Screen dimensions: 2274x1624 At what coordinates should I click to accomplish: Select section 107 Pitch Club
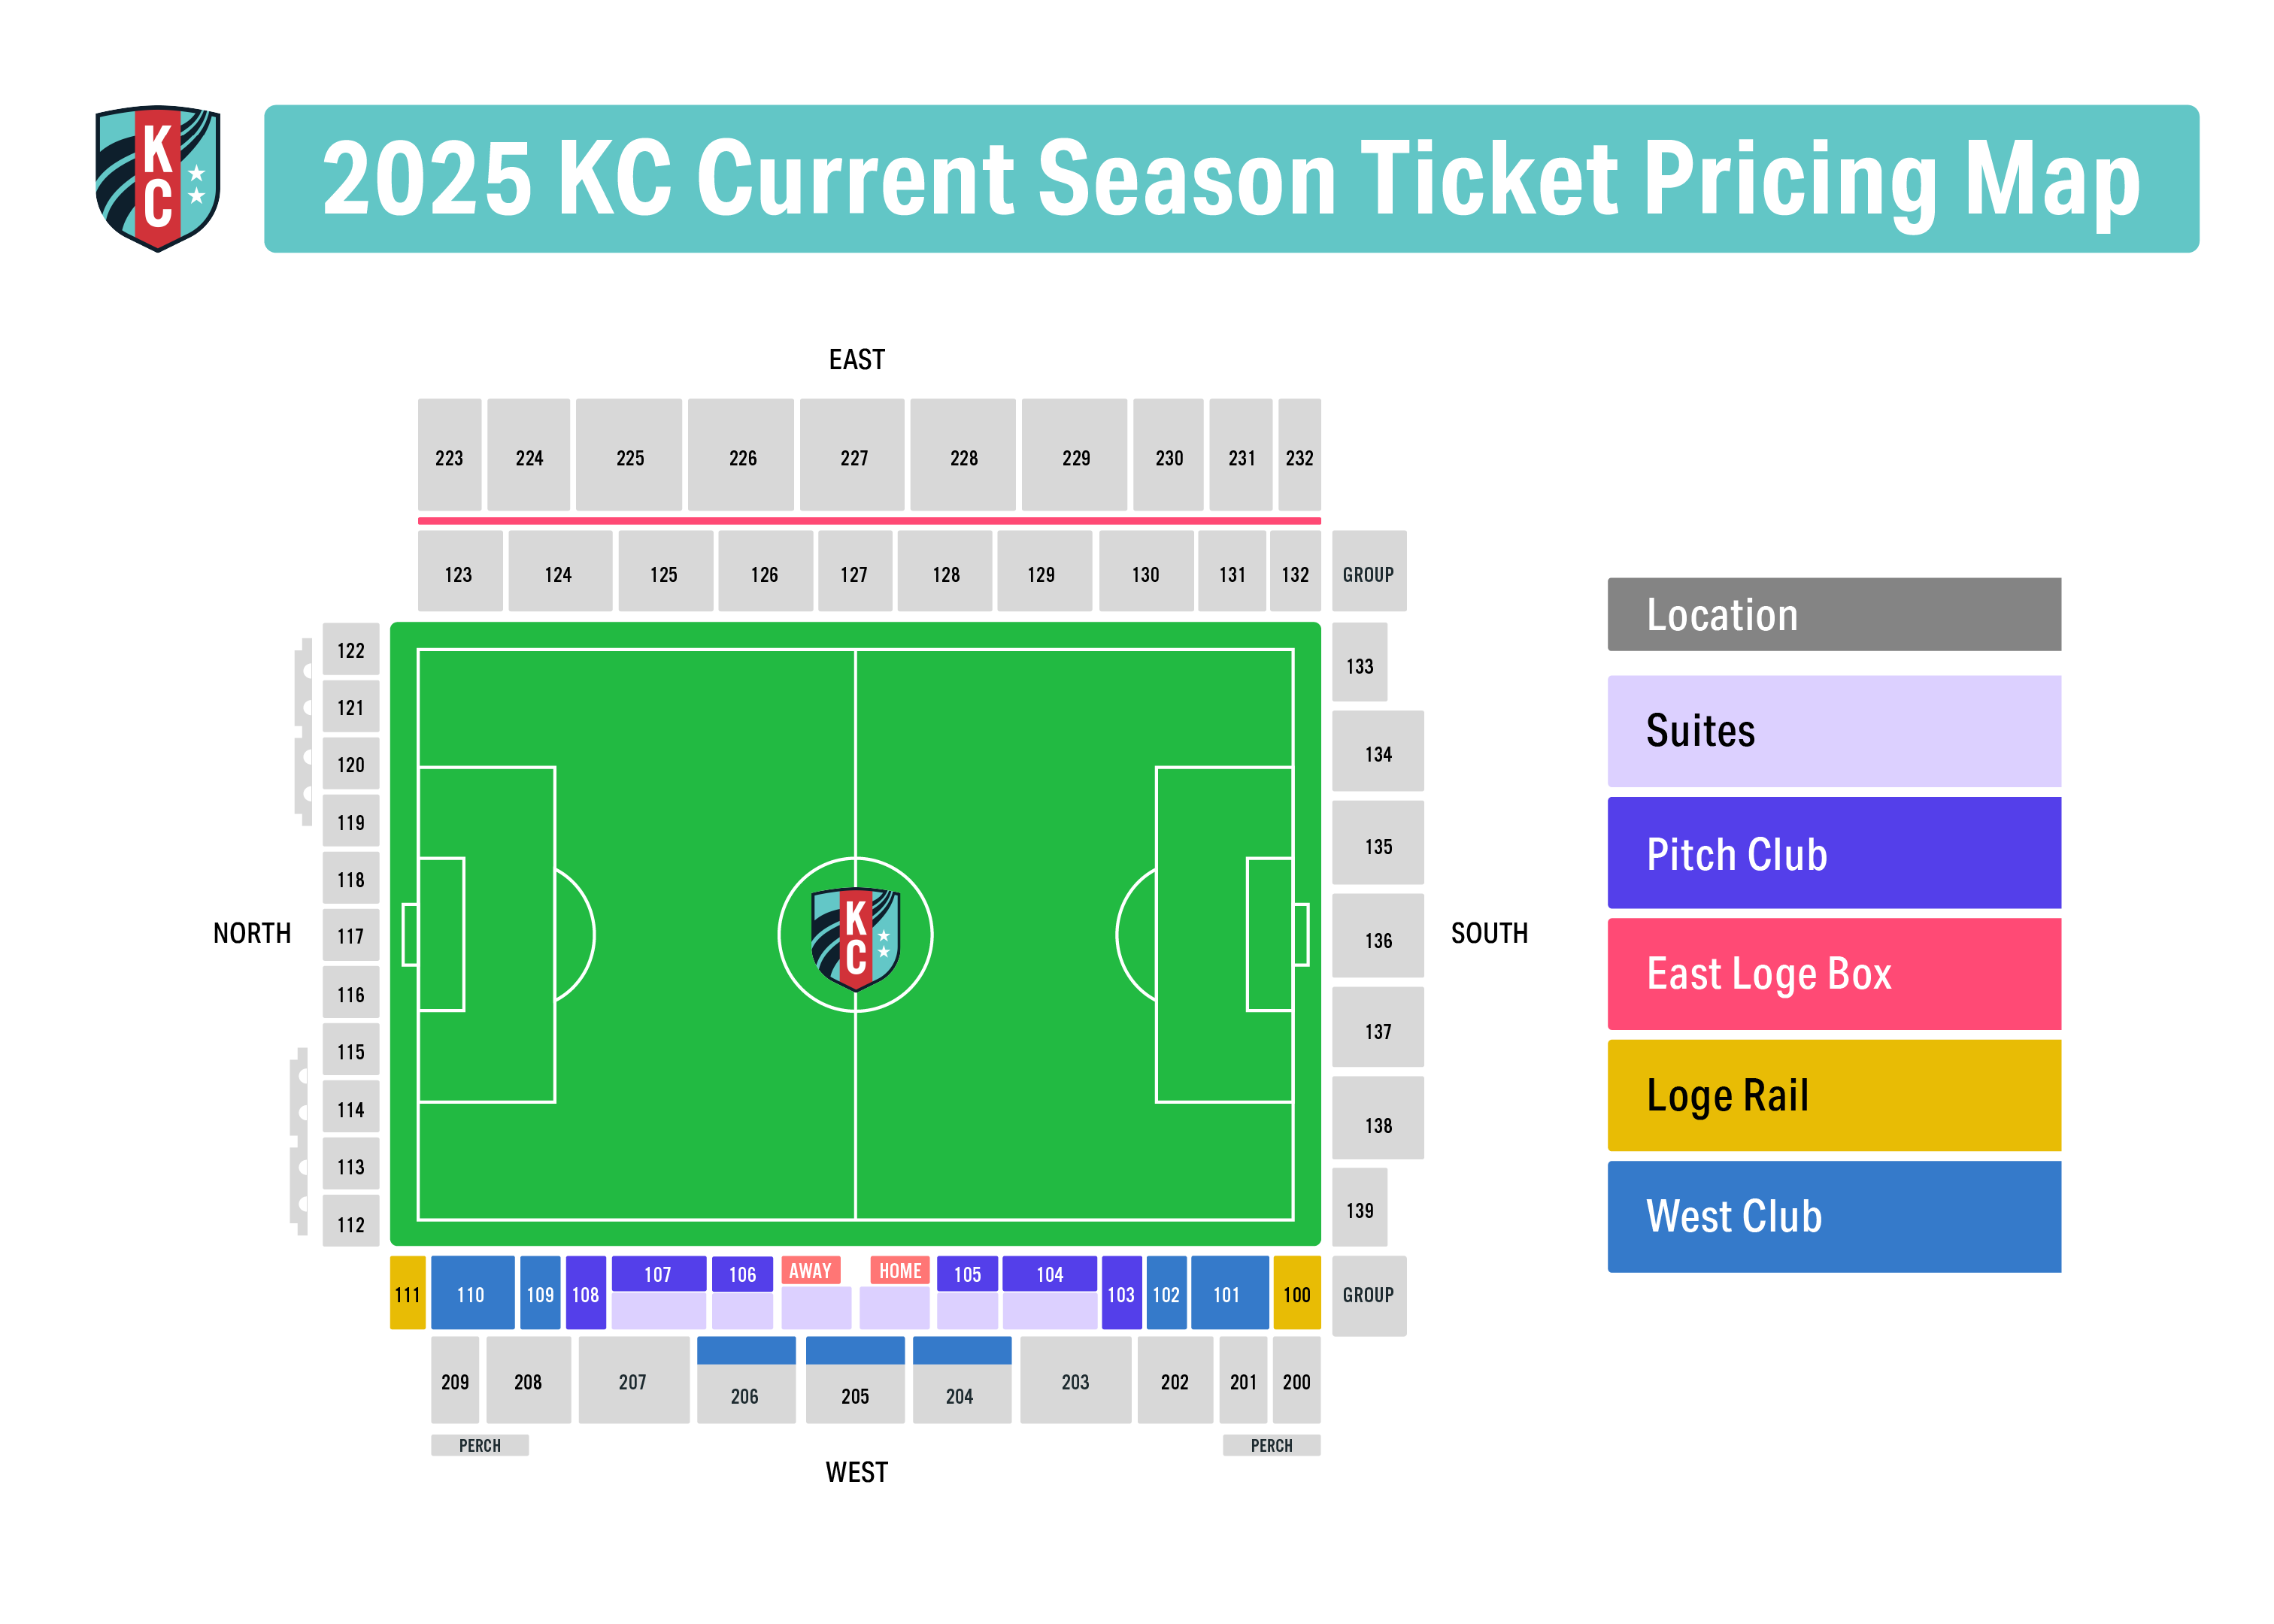[x=658, y=1274]
